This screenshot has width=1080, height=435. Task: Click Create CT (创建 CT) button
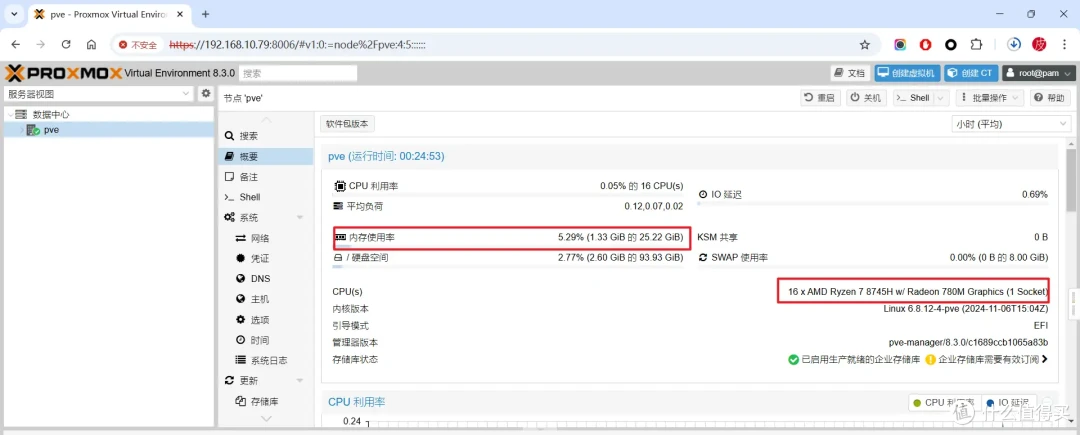[970, 73]
